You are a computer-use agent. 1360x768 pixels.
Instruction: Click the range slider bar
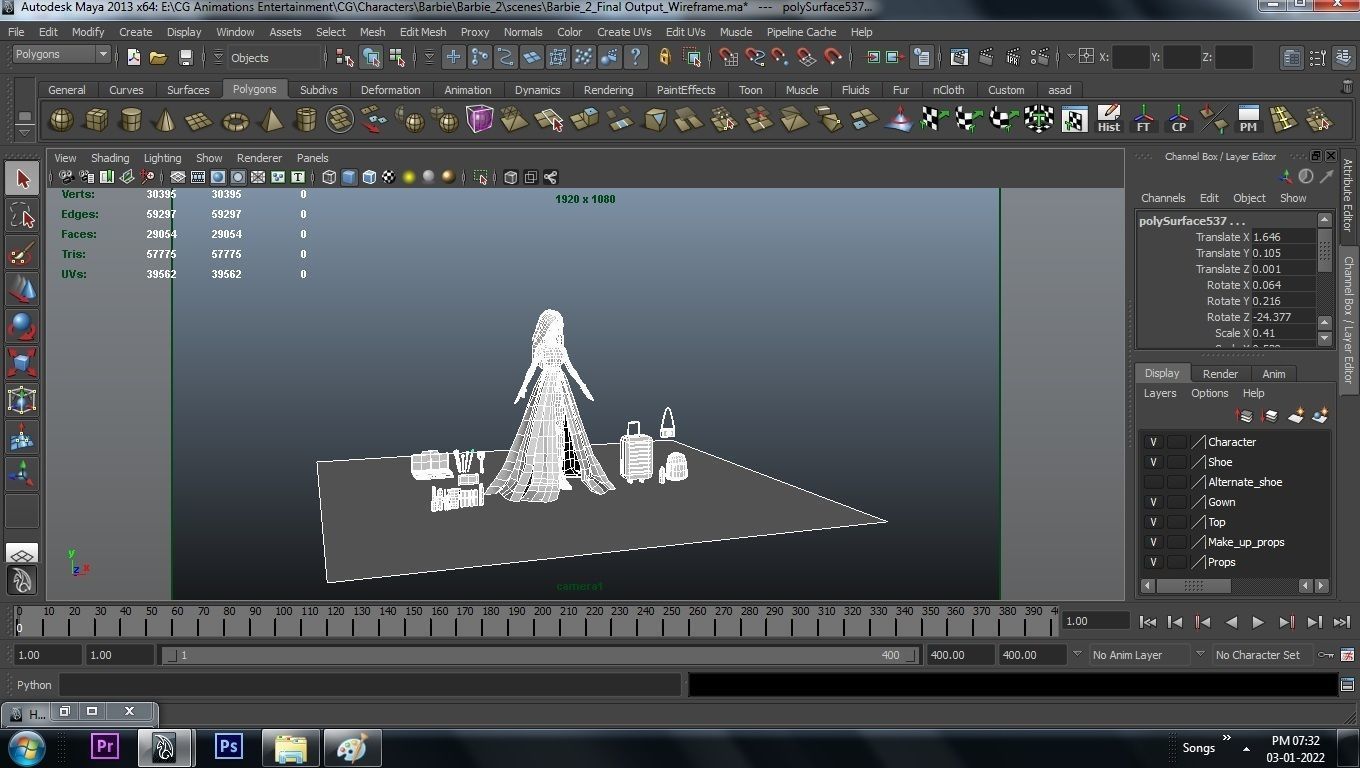click(541, 655)
